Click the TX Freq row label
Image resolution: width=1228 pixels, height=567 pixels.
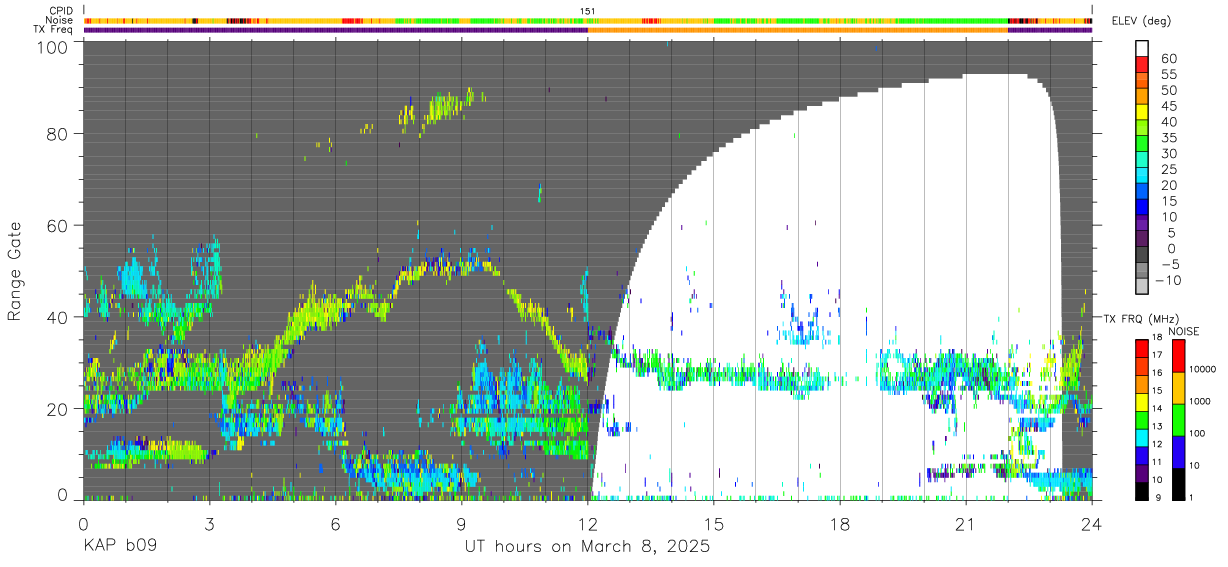click(x=54, y=29)
